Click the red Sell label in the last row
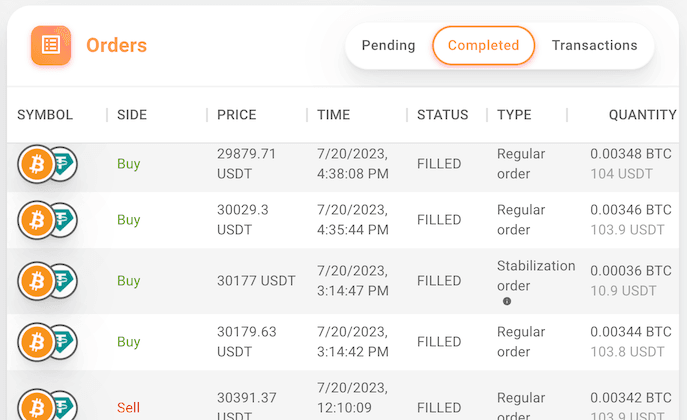This screenshot has height=420, width=687. 128,408
